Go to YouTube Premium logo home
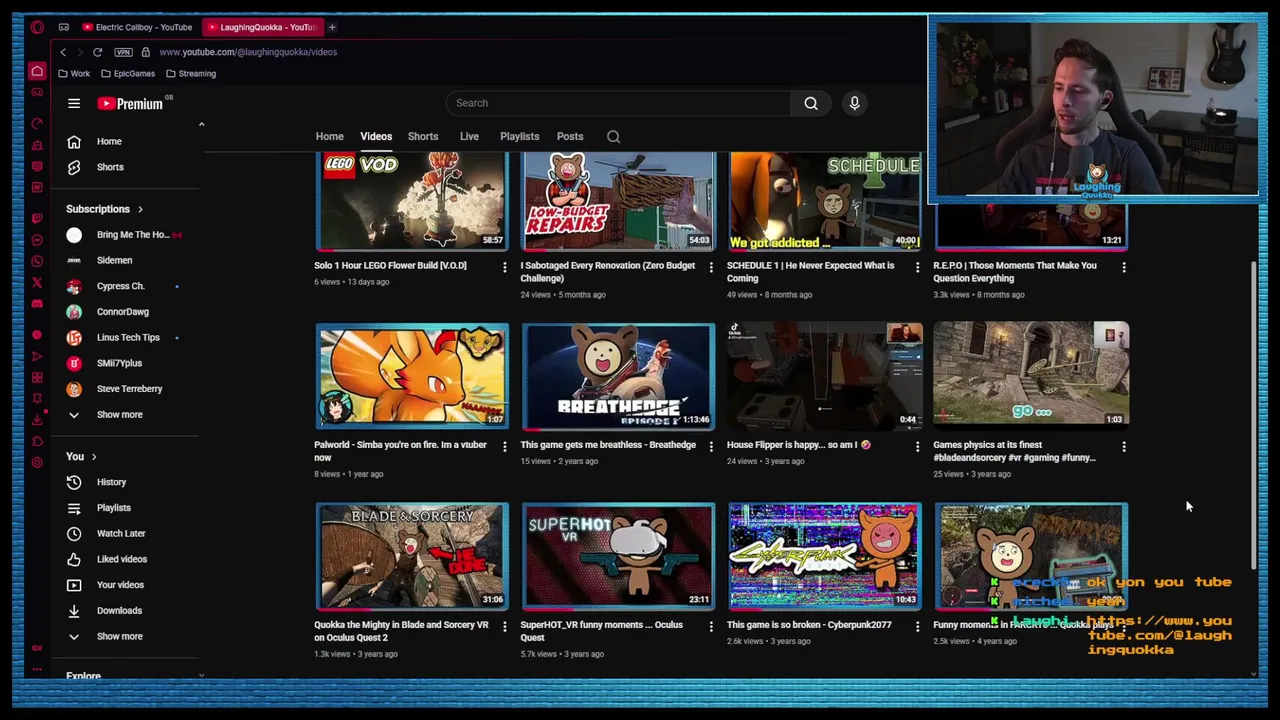Viewport: 1280px width, 720px height. [131, 103]
